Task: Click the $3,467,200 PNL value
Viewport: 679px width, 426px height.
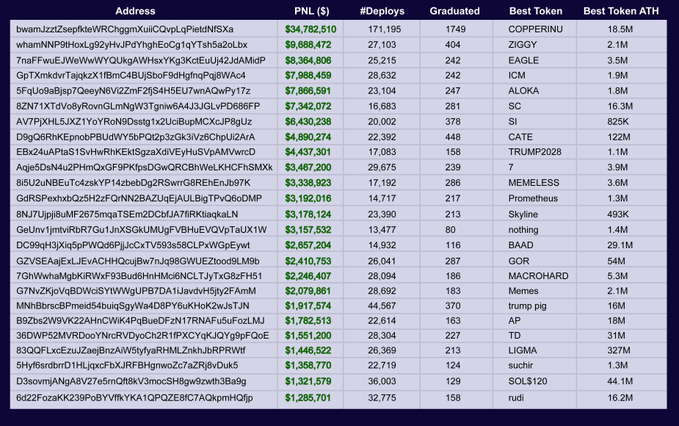Action: (x=308, y=168)
